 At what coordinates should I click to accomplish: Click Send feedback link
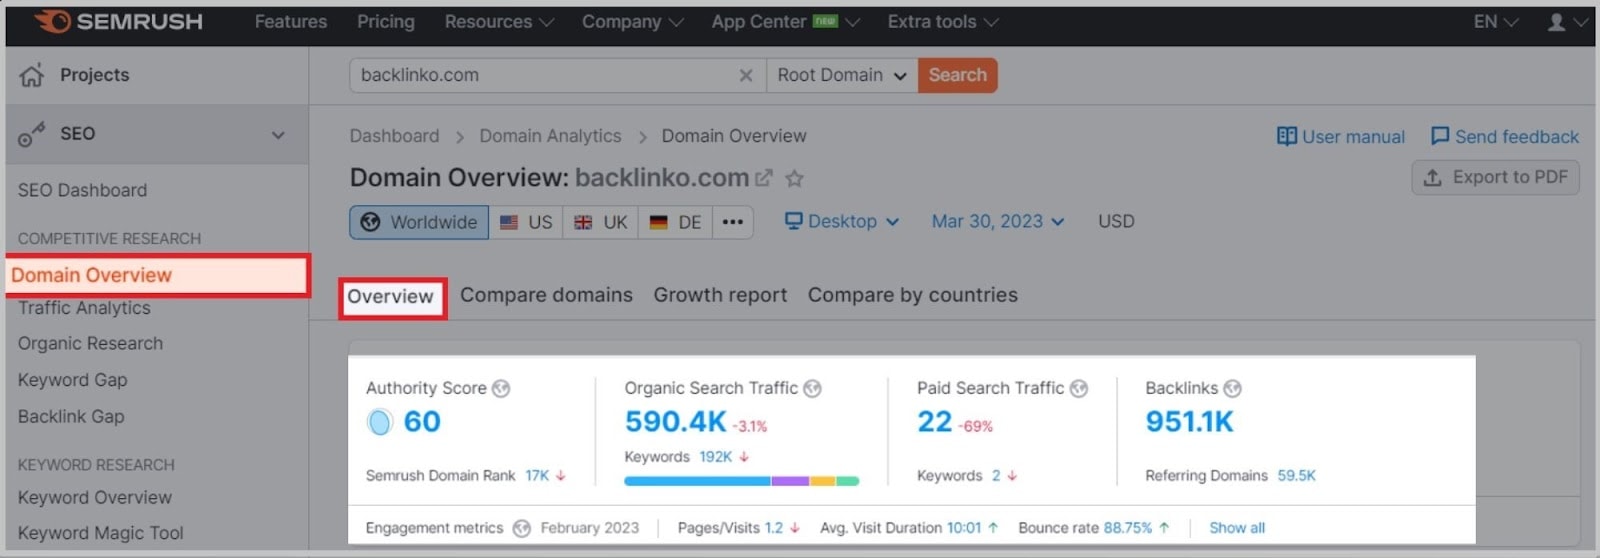tap(1505, 136)
